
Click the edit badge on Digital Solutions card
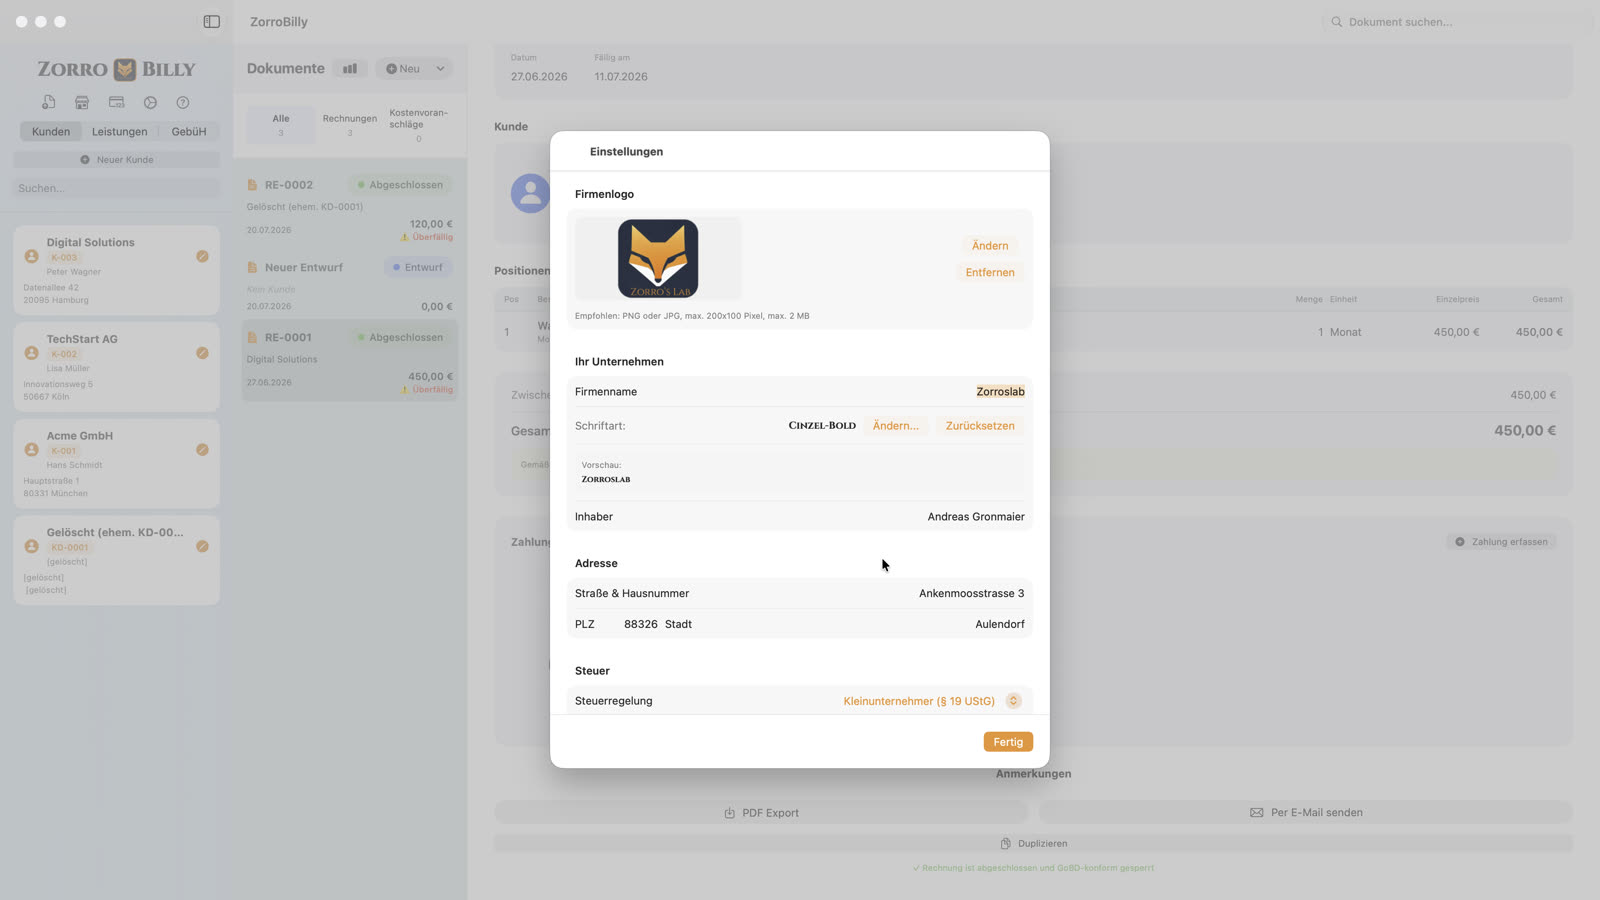coord(202,256)
